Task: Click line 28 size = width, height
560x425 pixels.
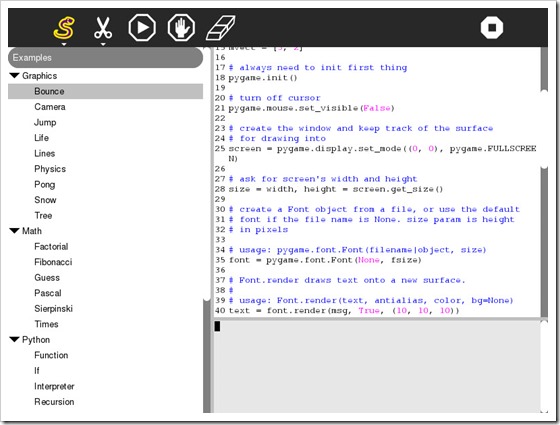Action: pos(336,189)
